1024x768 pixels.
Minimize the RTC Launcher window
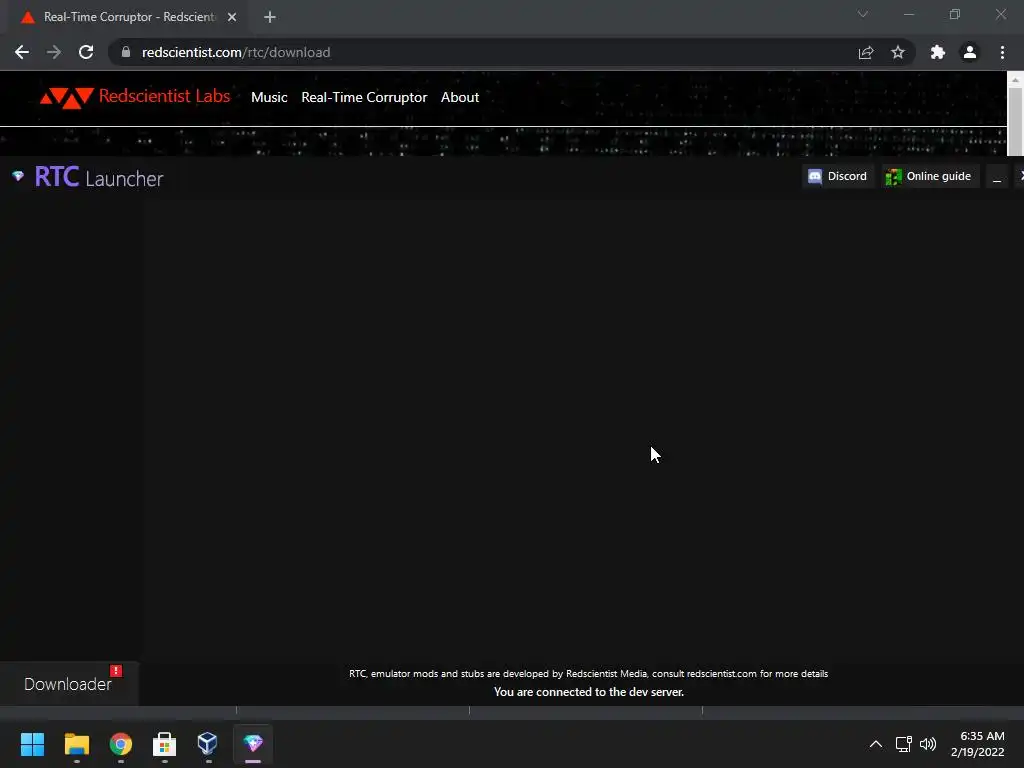pyautogui.click(x=997, y=176)
